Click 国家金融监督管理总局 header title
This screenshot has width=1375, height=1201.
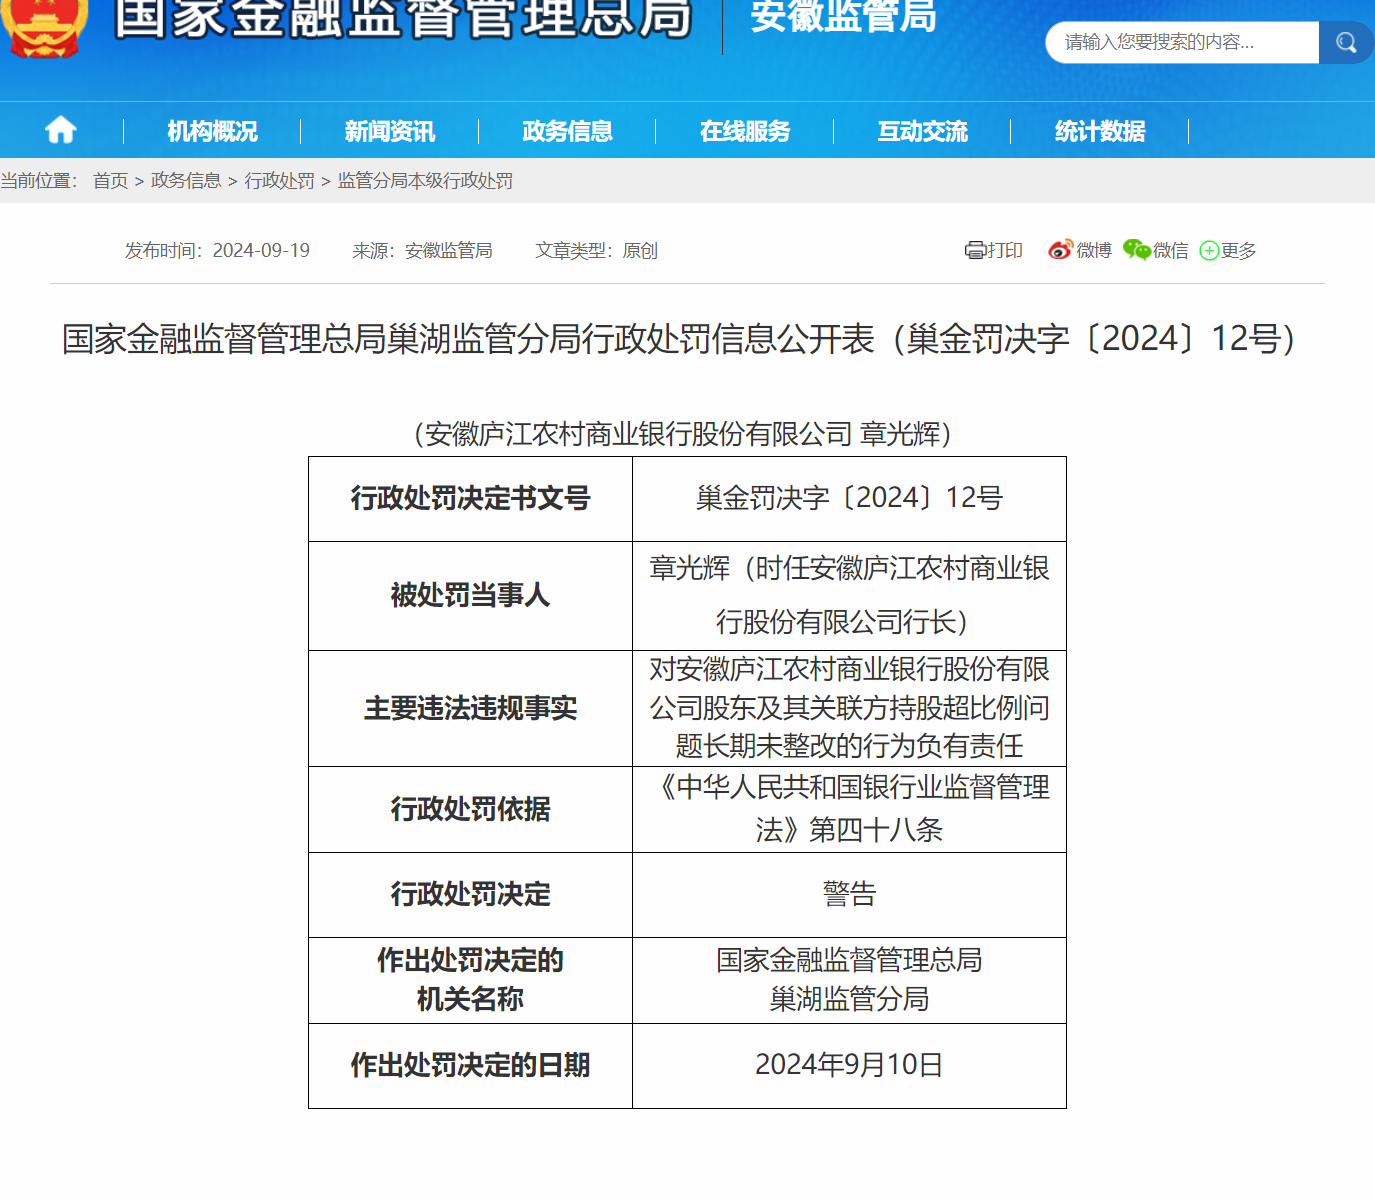click(403, 18)
